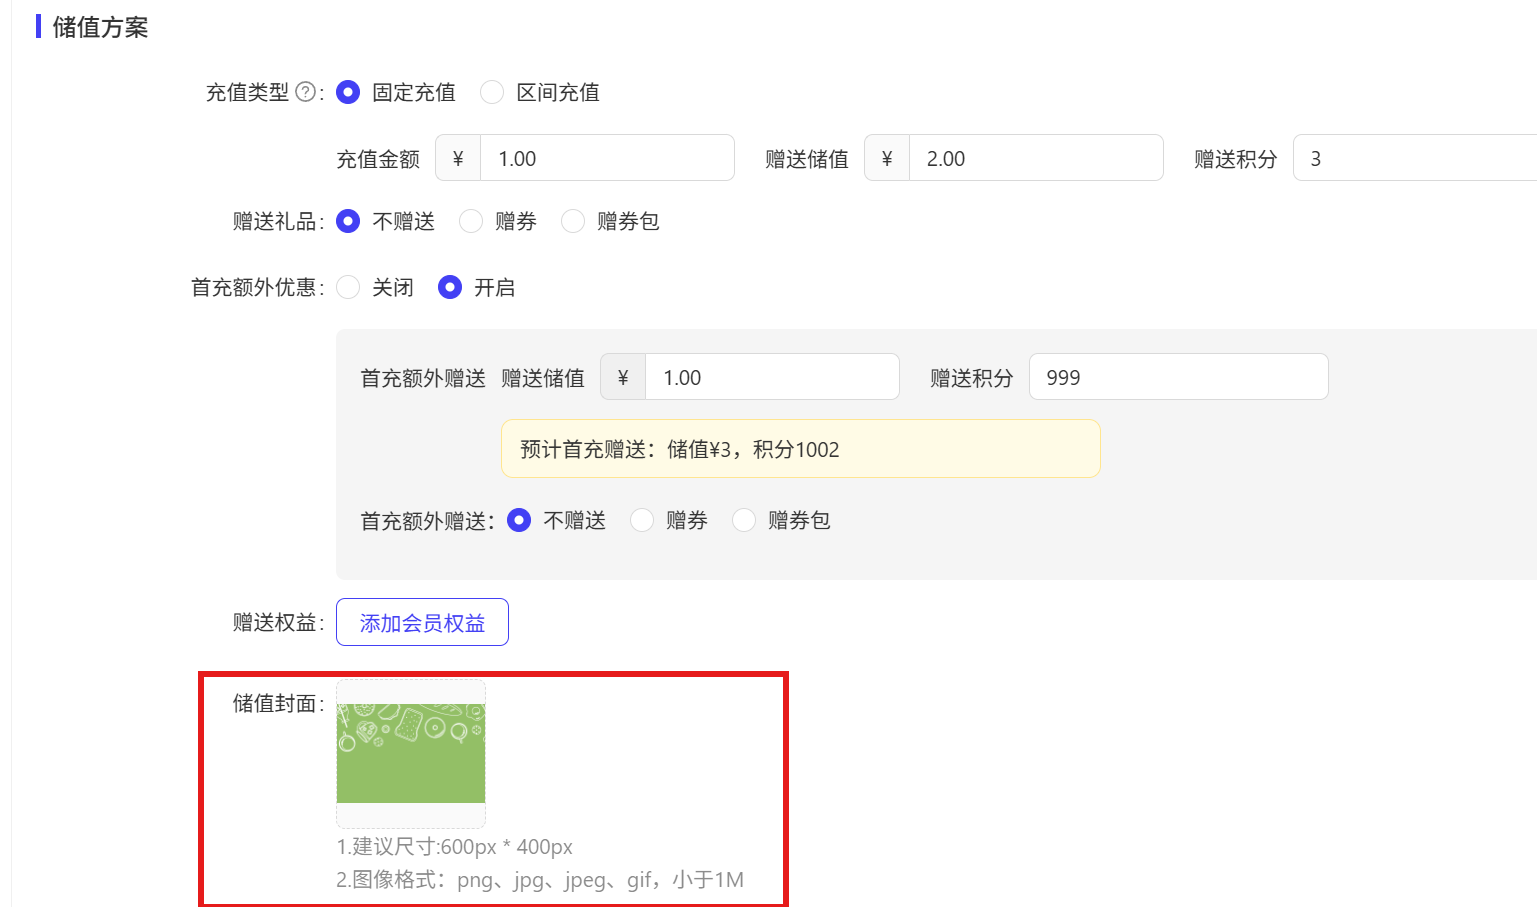The image size is (1537, 907).
Task: Click the green 储值封面 cover thumbnail
Action: tap(411, 752)
